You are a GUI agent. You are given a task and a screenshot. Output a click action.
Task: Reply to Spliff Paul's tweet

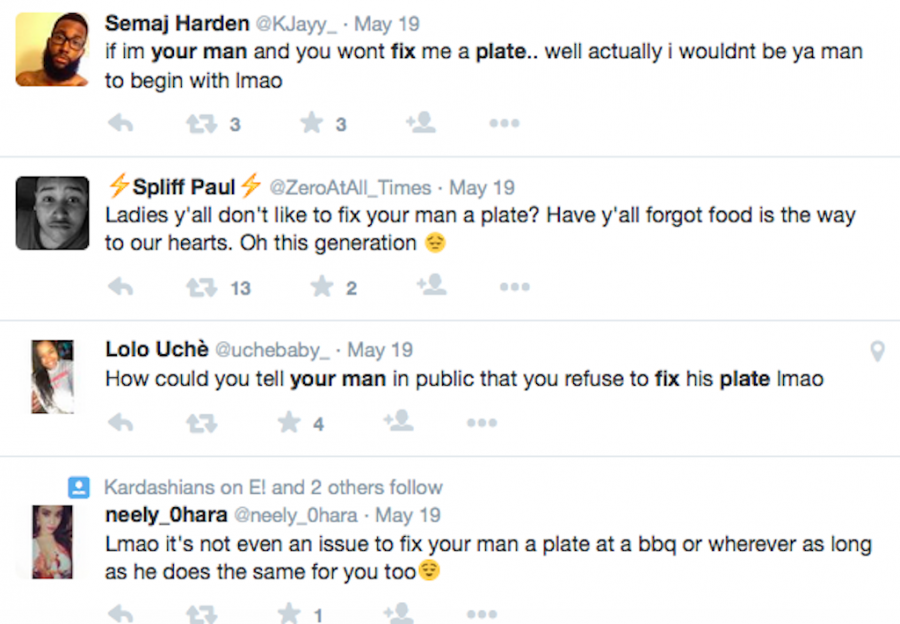pyautogui.click(x=120, y=288)
